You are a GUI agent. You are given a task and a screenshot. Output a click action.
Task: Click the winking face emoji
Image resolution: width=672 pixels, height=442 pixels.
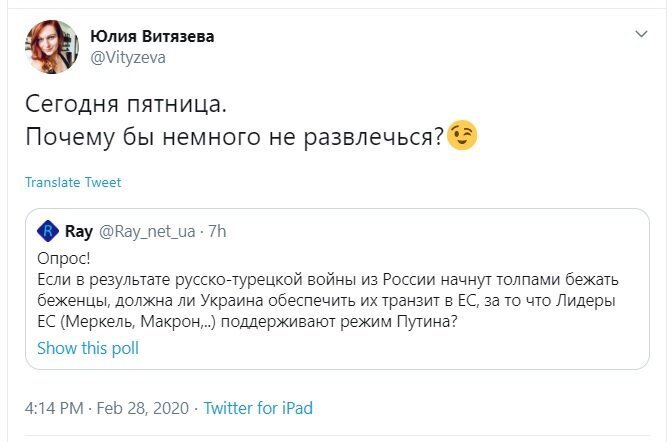[462, 135]
